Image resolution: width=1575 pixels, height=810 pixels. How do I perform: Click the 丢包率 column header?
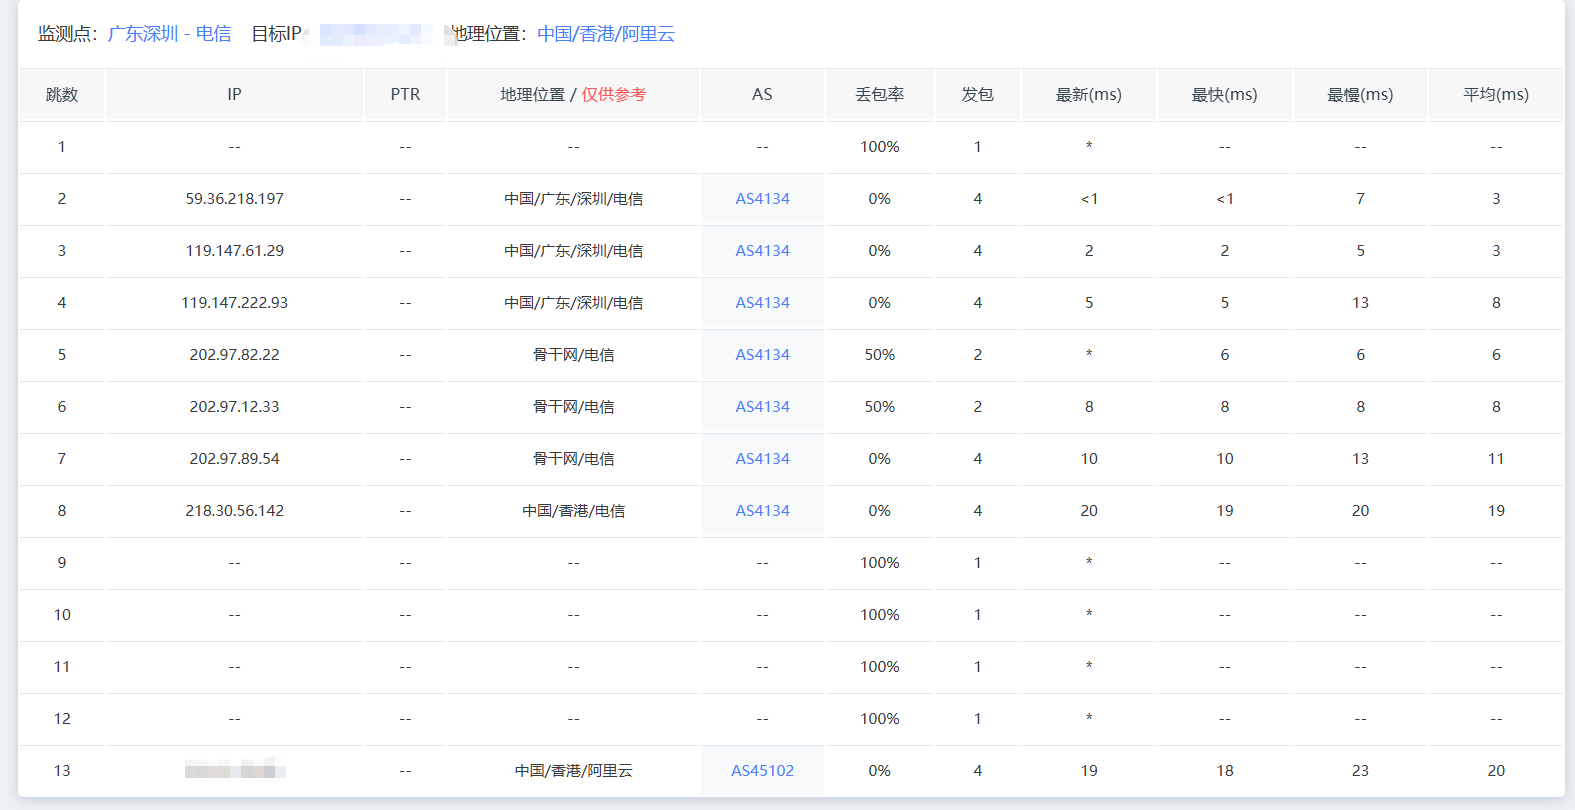tap(879, 95)
